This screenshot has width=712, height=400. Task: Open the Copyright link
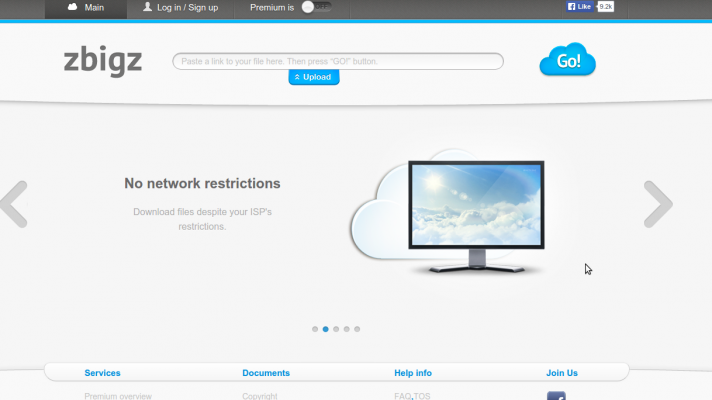coord(260,396)
